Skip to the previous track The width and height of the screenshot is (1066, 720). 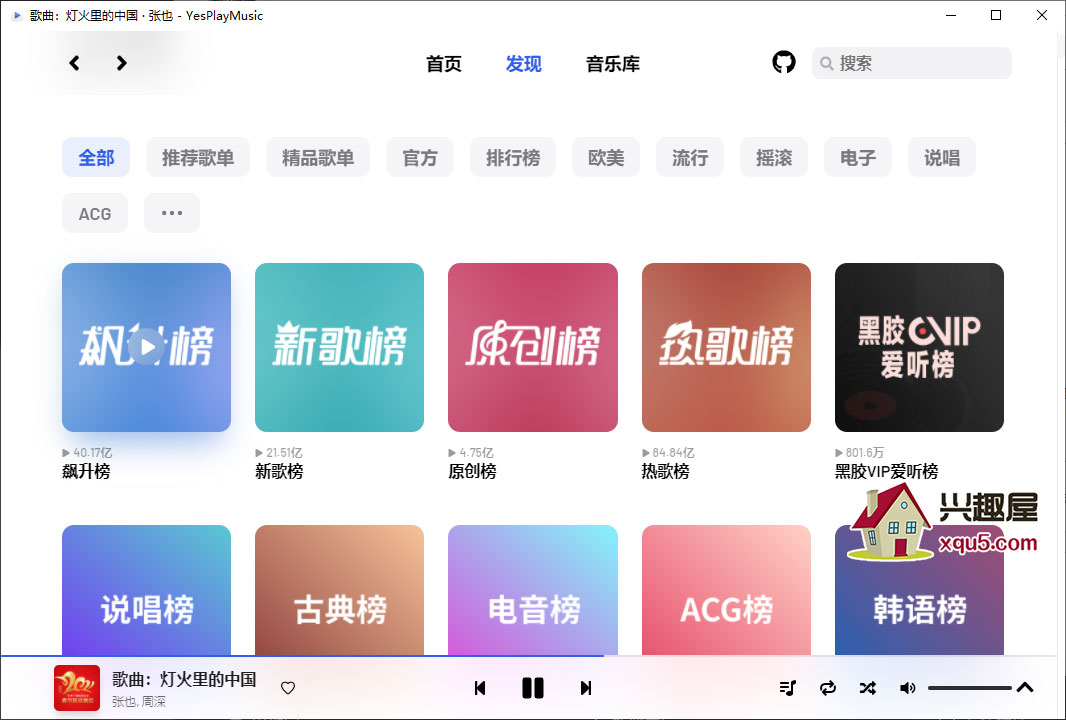pyautogui.click(x=480, y=688)
